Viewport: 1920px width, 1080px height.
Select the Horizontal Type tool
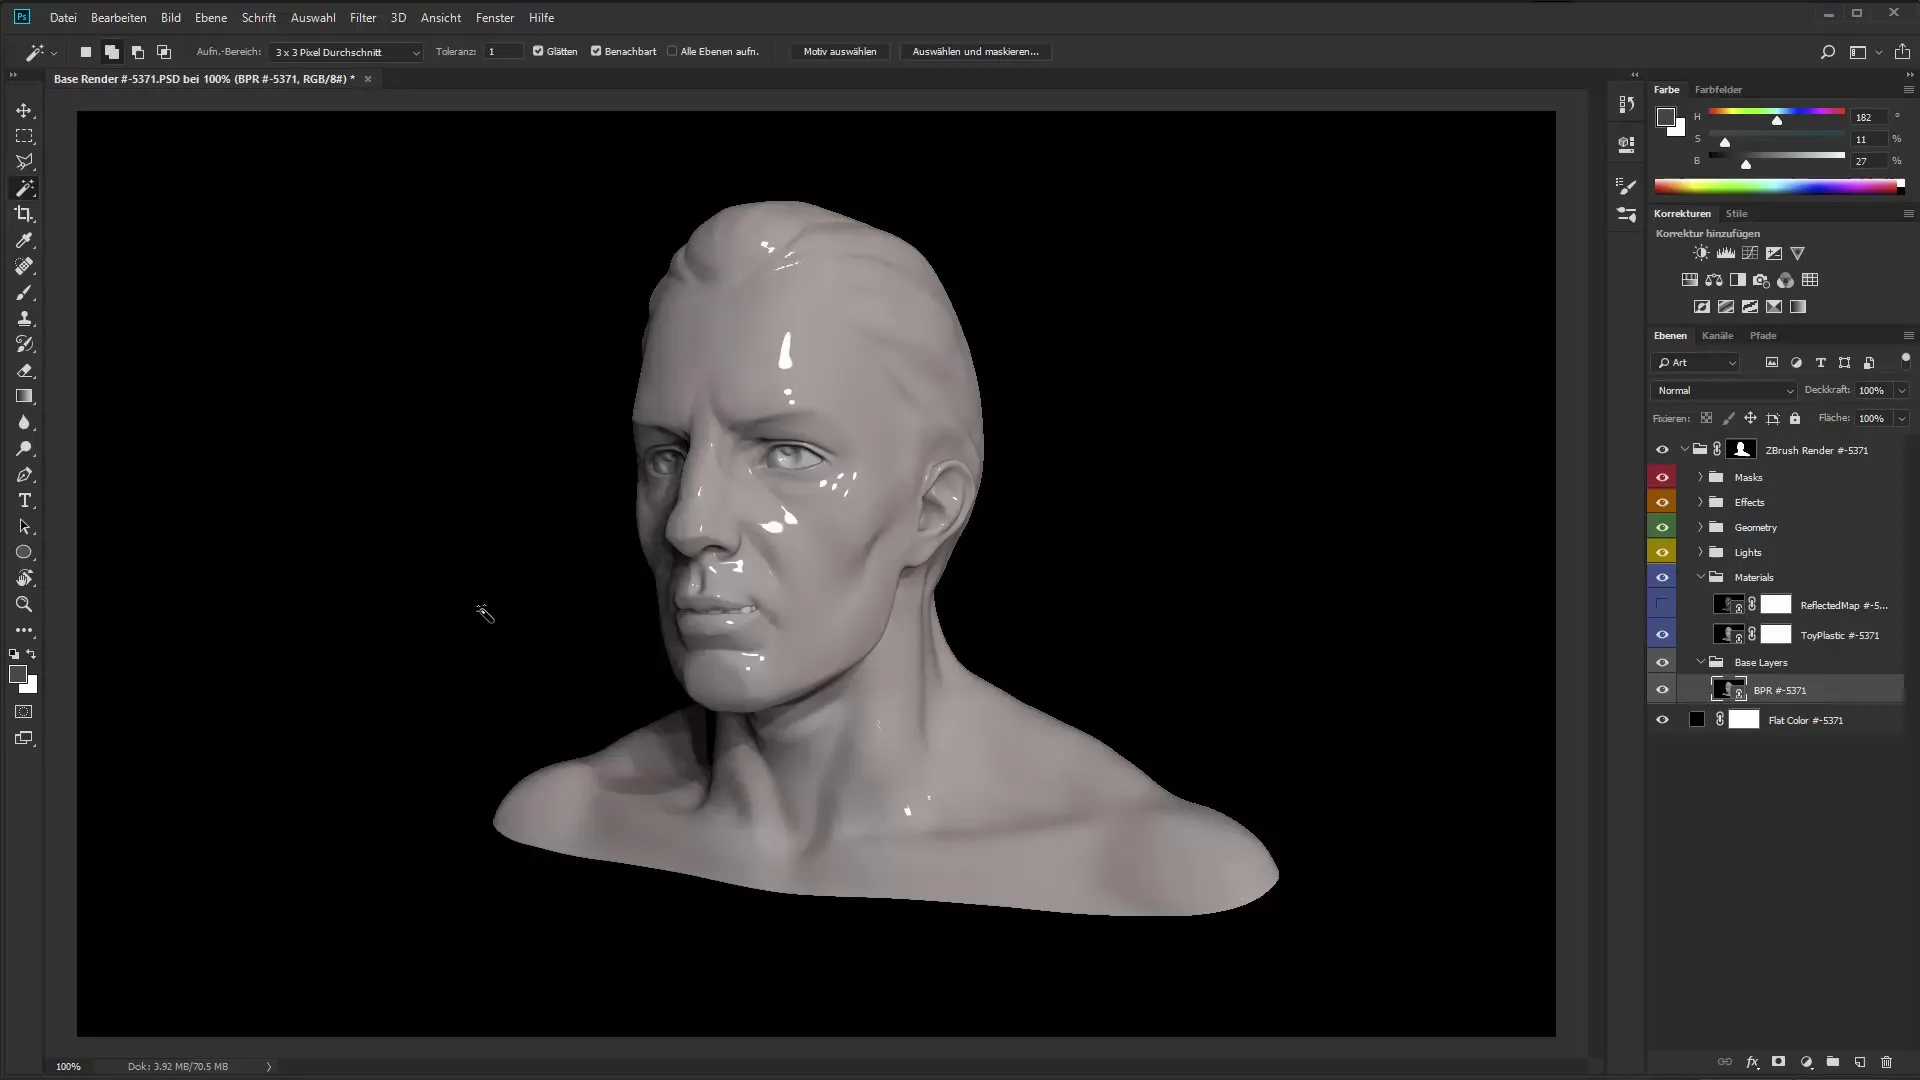(24, 500)
